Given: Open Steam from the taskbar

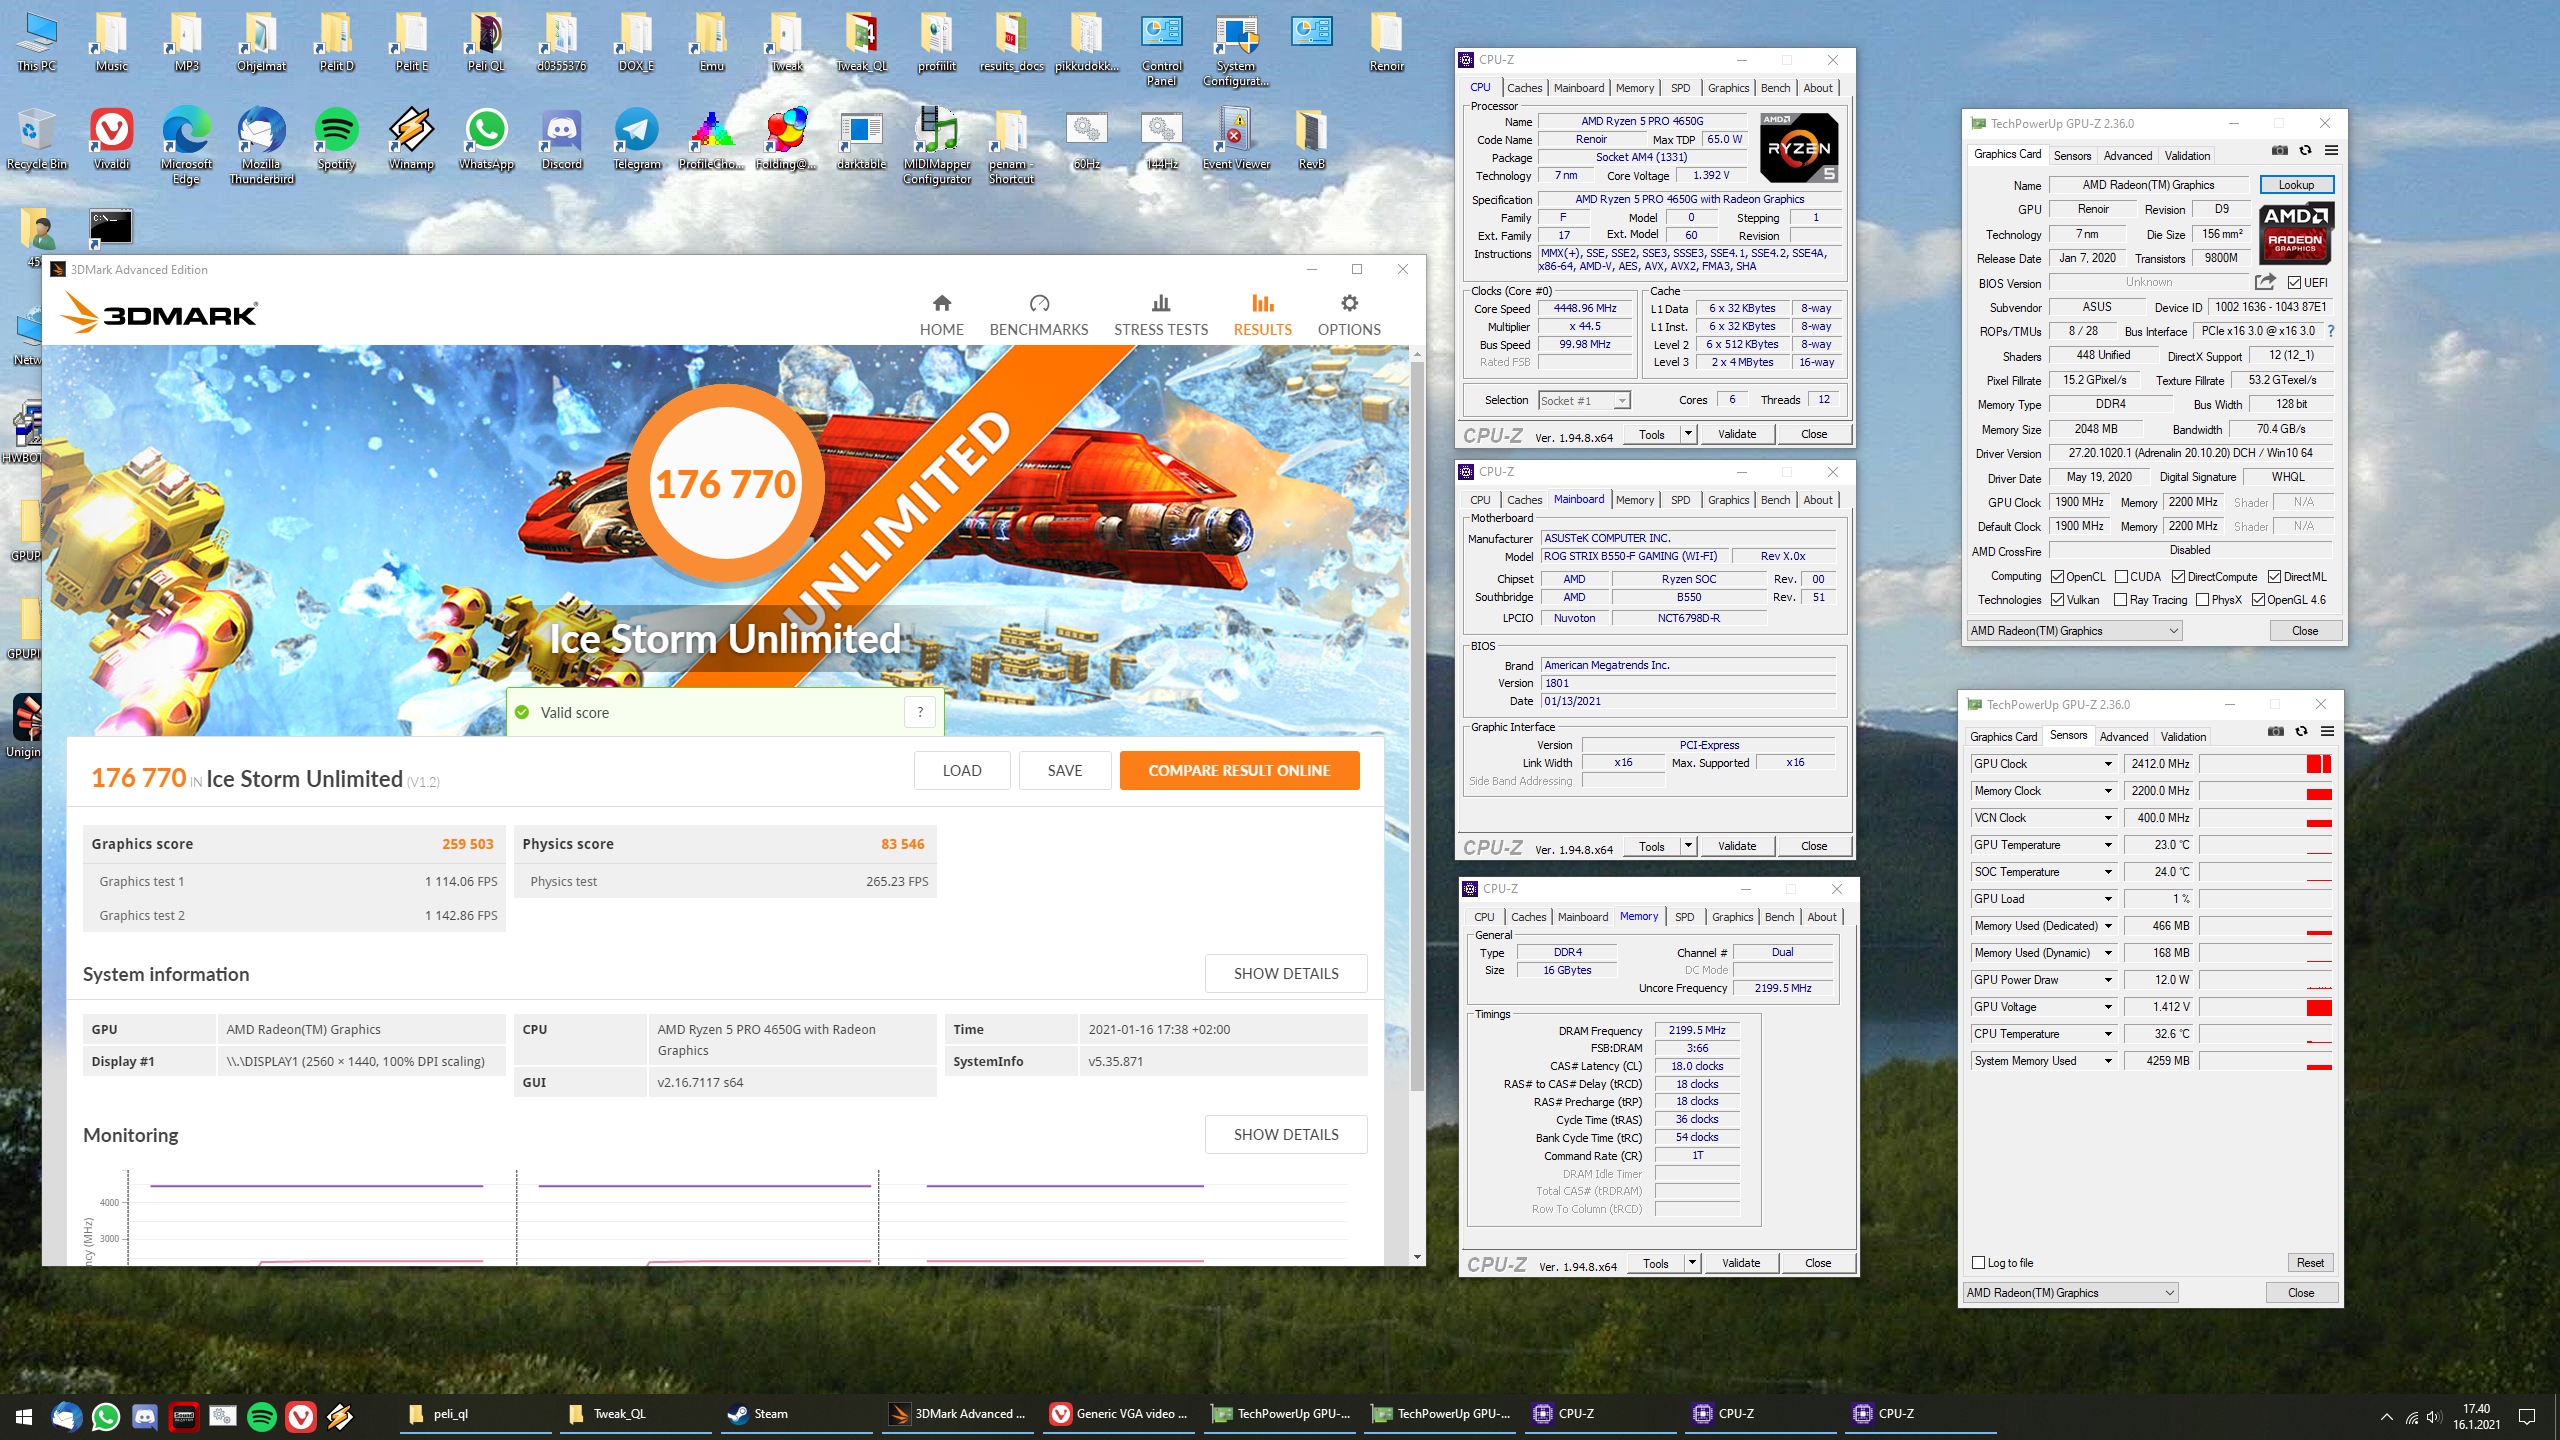Looking at the screenshot, I should click(770, 1414).
